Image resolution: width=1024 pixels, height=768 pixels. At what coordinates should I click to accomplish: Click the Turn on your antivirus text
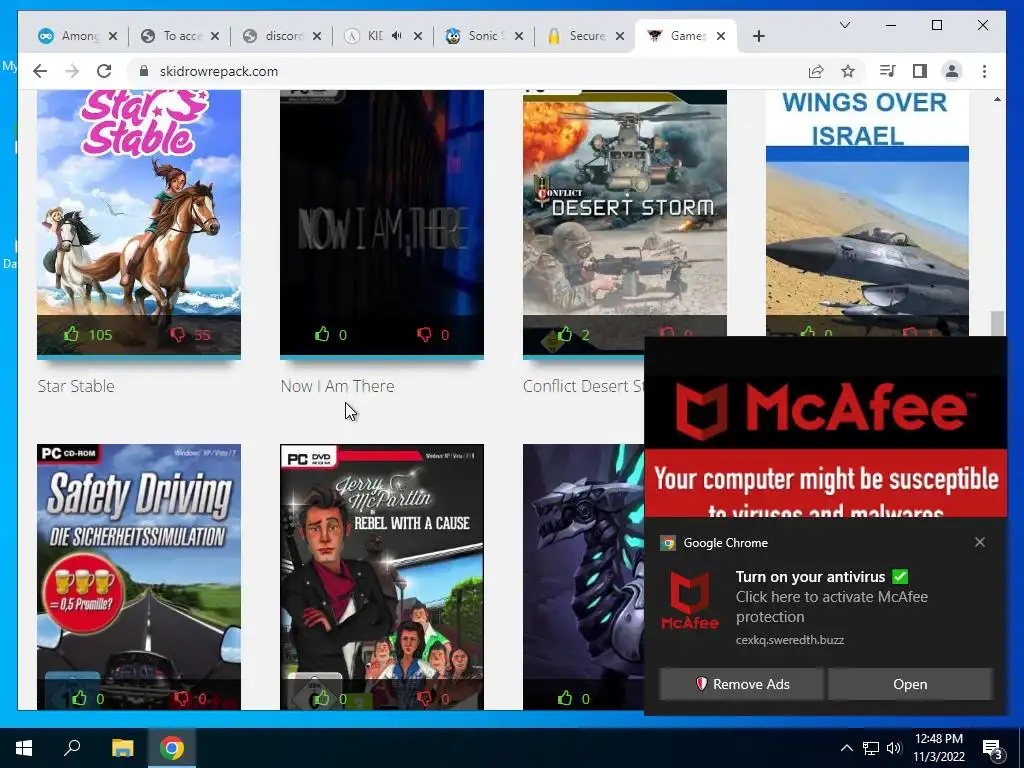[x=810, y=577]
